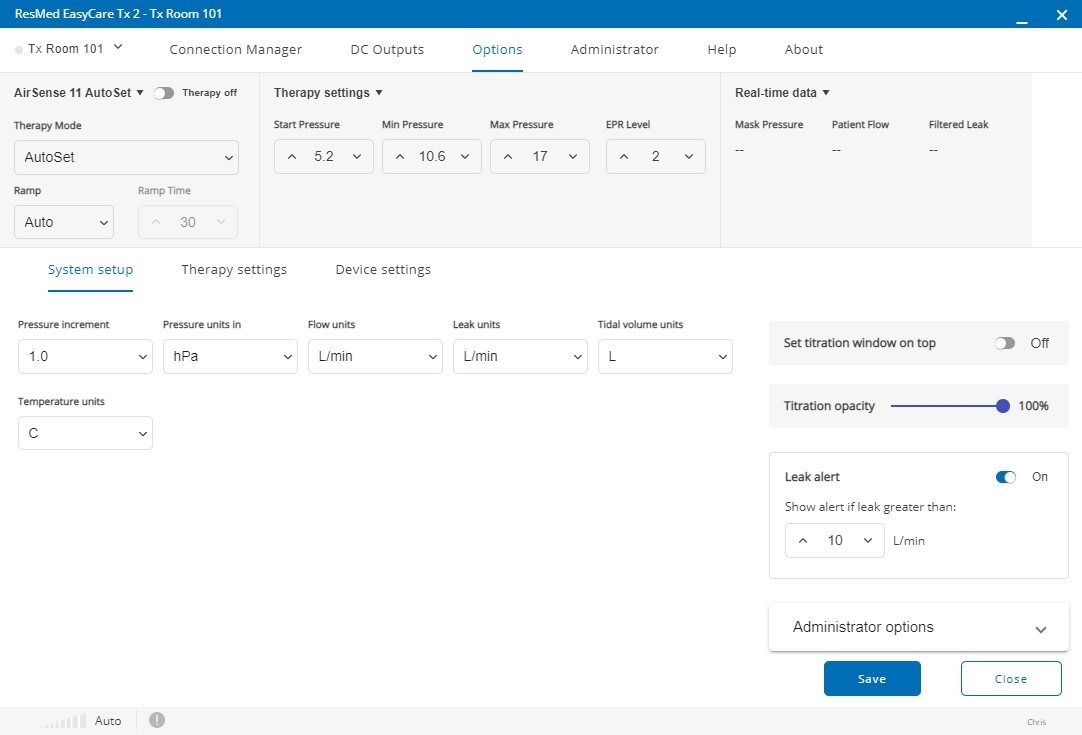Open the AirSense 11 AutoSet device dropdown
Viewport: 1082px width, 735px height.
click(140, 92)
